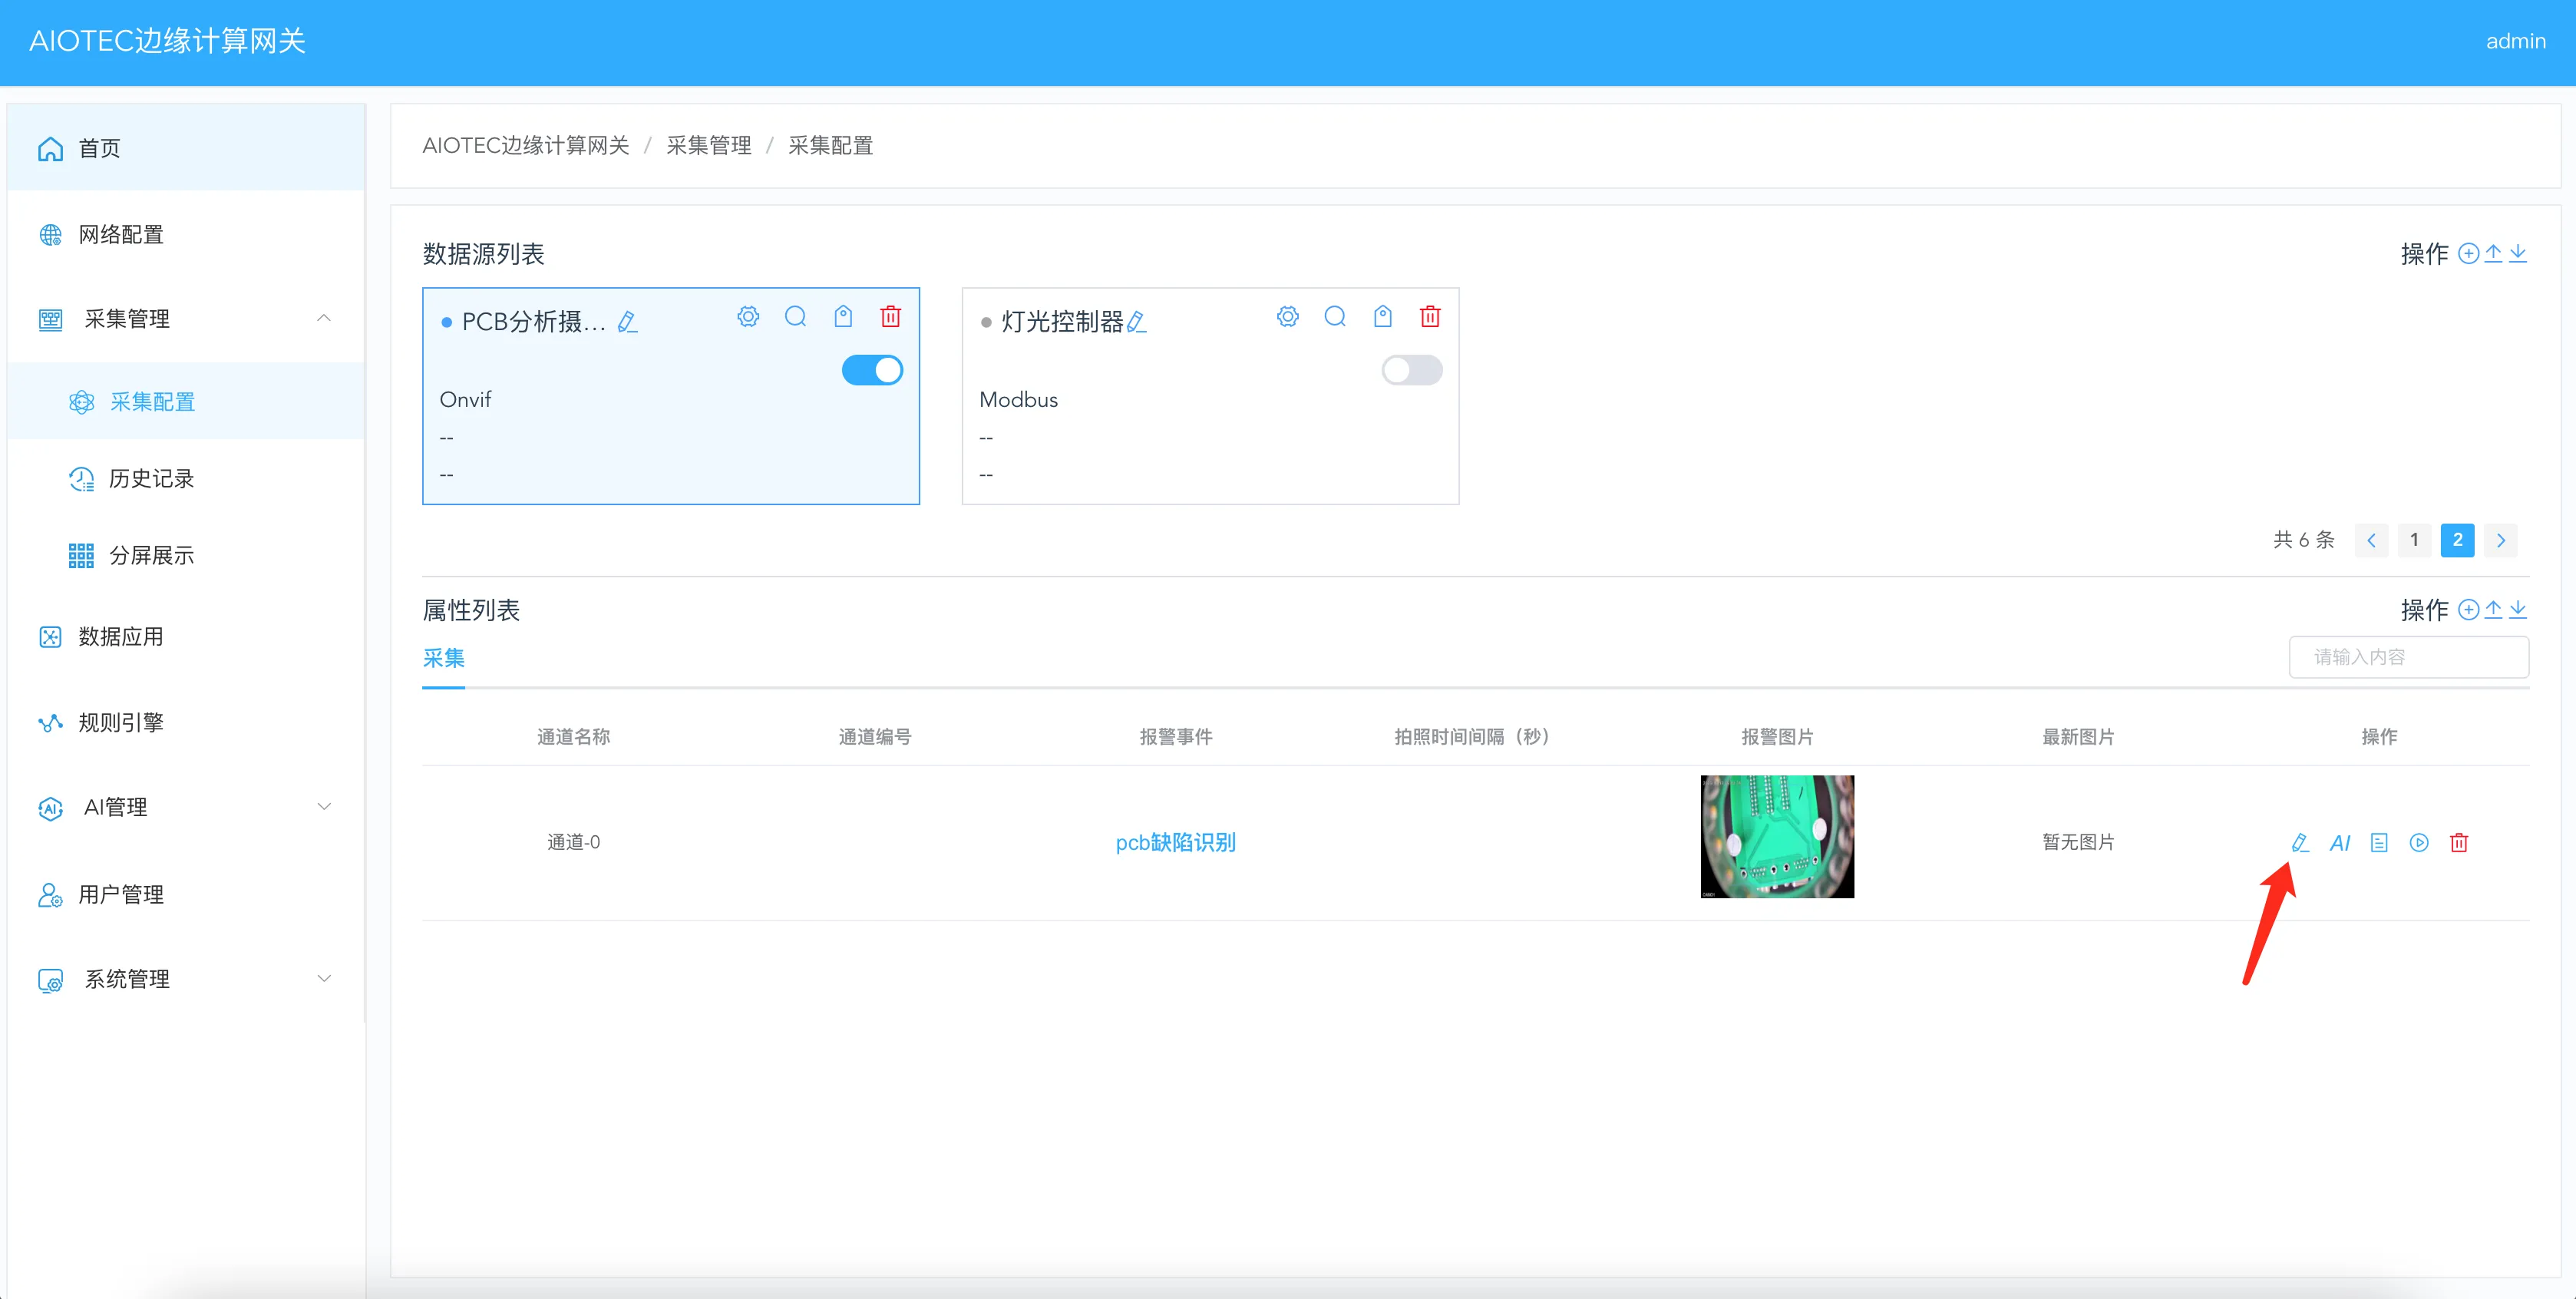Screen dimensions: 2576x1299
Task: Open 历史记录 in the sidebar
Action: tap(151, 479)
